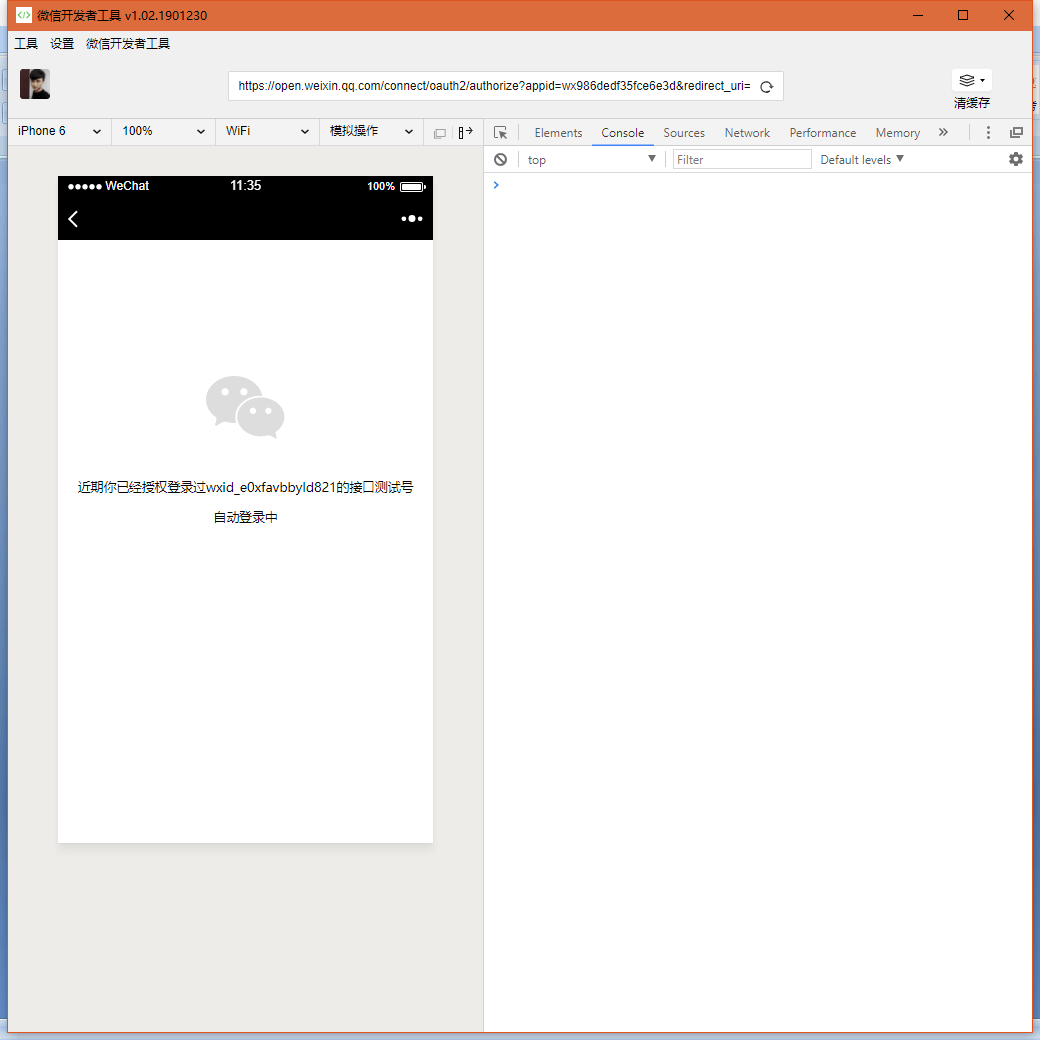The width and height of the screenshot is (1040, 1040).
Task: Switch to the Performance tab
Action: click(822, 133)
